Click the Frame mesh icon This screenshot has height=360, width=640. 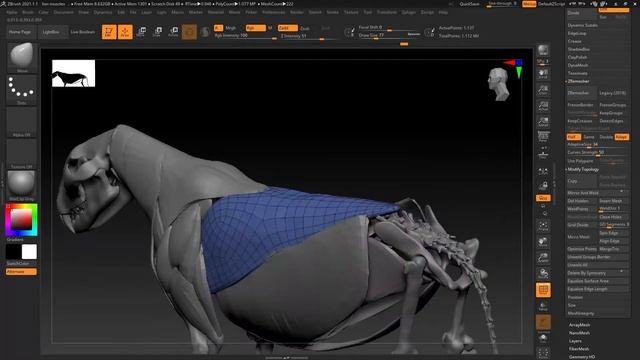click(543, 226)
